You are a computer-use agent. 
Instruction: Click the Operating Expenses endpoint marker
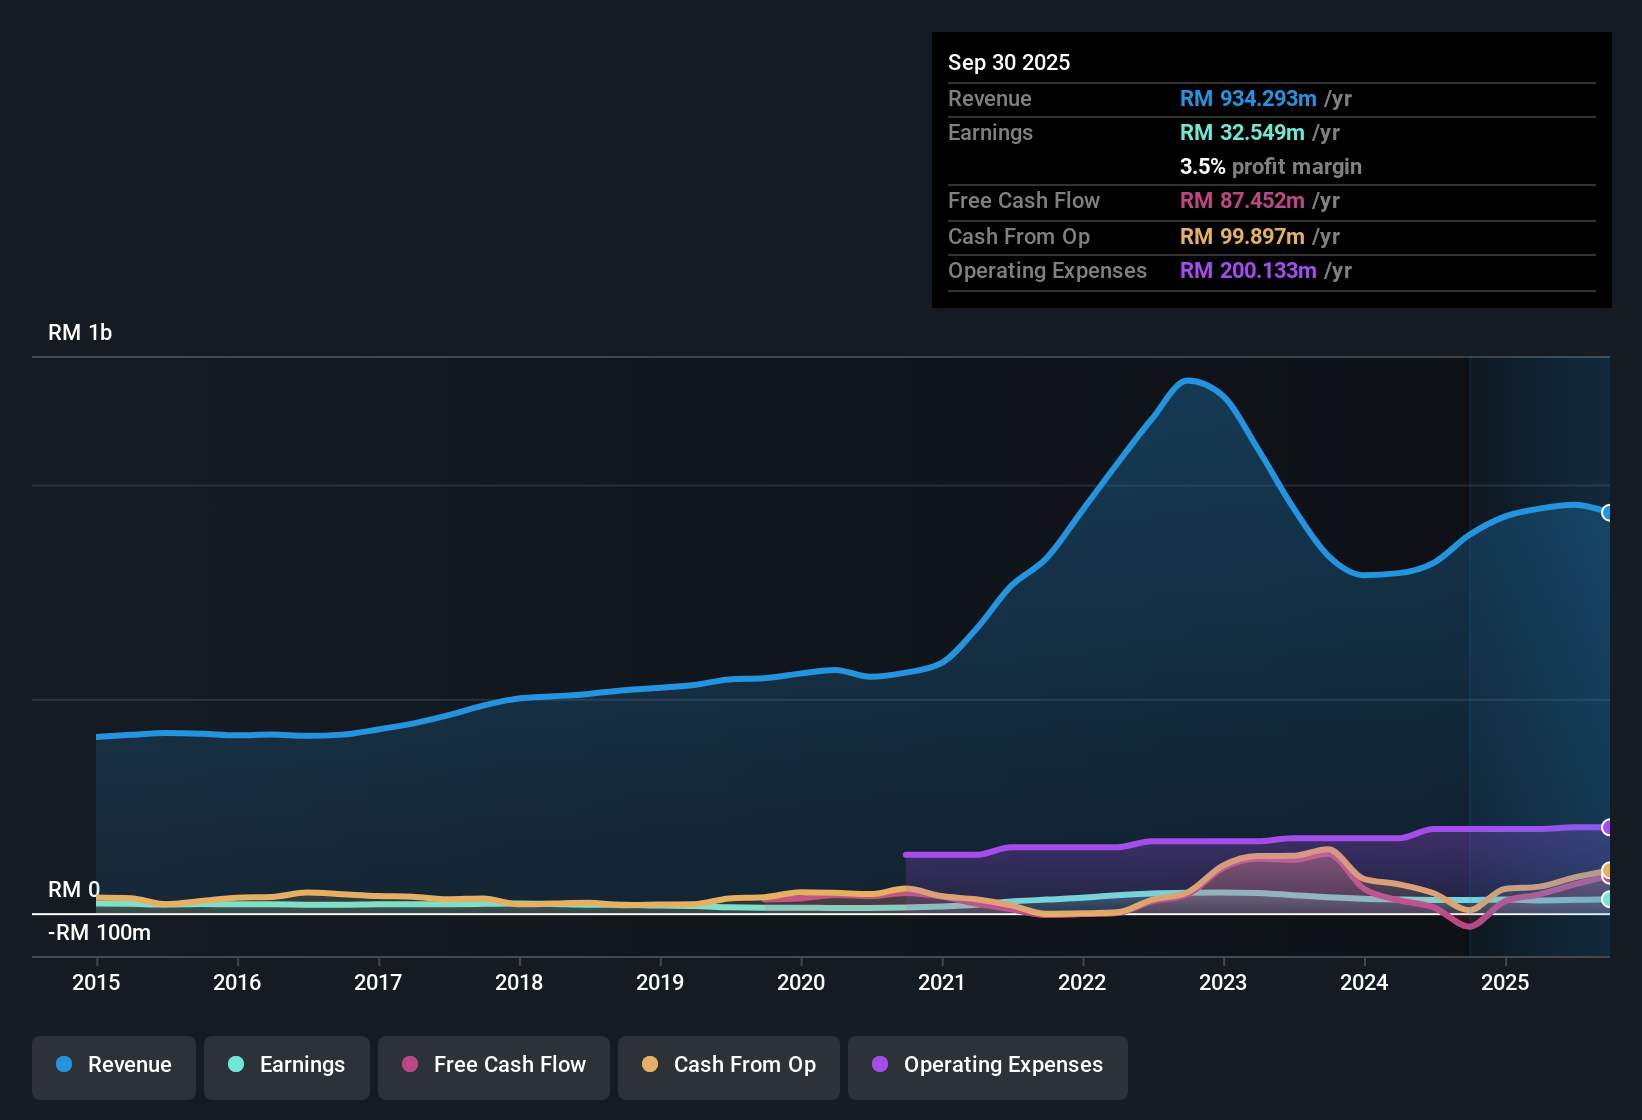tap(1608, 827)
